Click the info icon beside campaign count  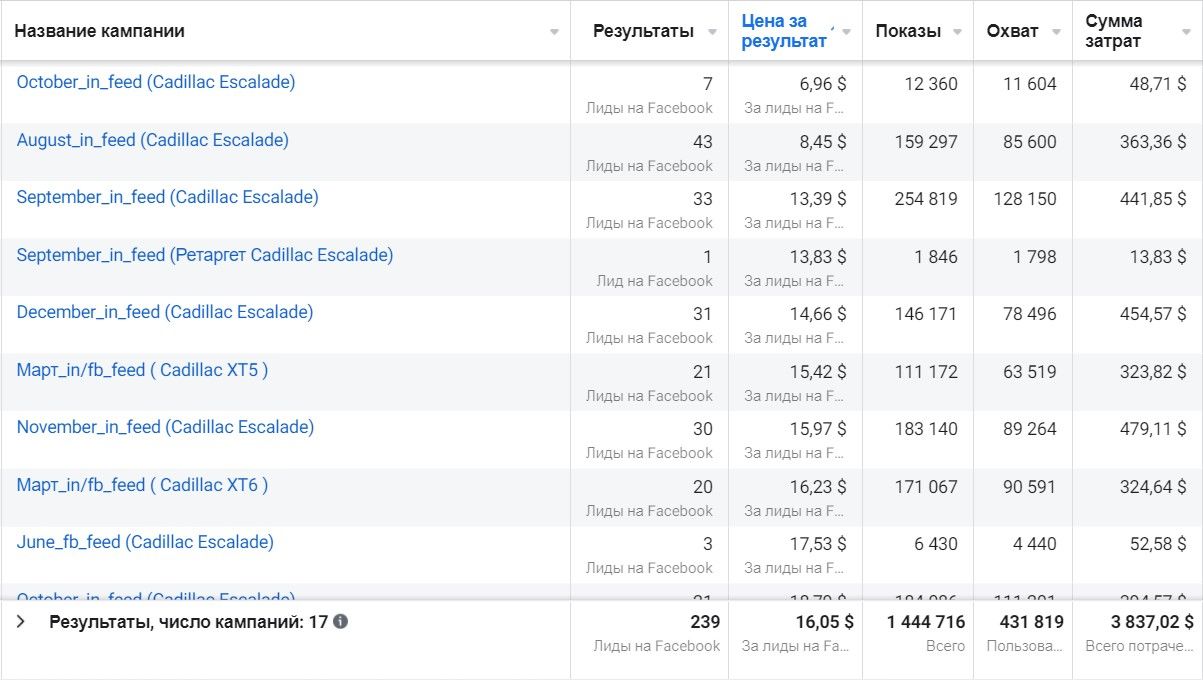tap(340, 622)
